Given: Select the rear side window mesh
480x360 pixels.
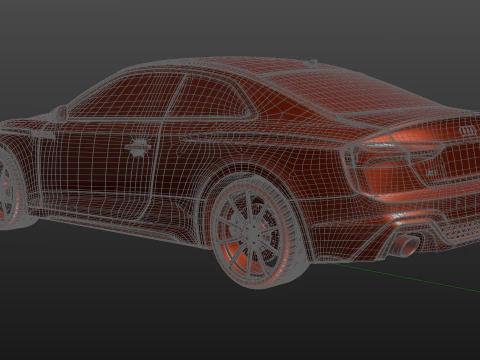Looking at the screenshot, I should tap(212, 96).
